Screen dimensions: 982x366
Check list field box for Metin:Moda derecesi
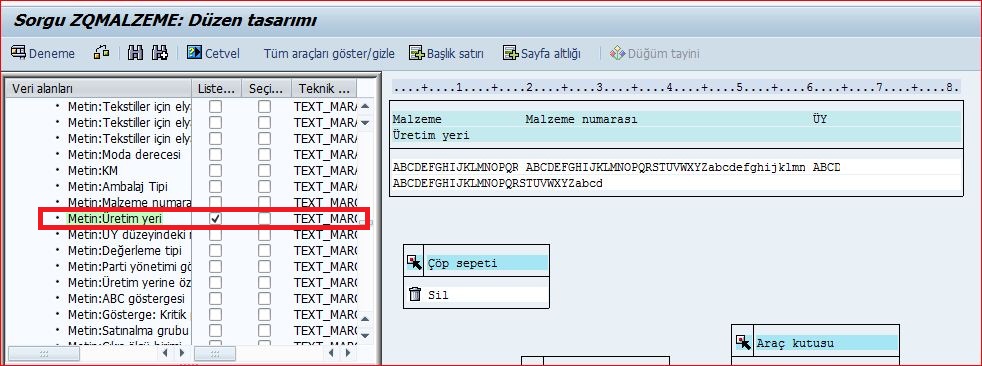[215, 154]
